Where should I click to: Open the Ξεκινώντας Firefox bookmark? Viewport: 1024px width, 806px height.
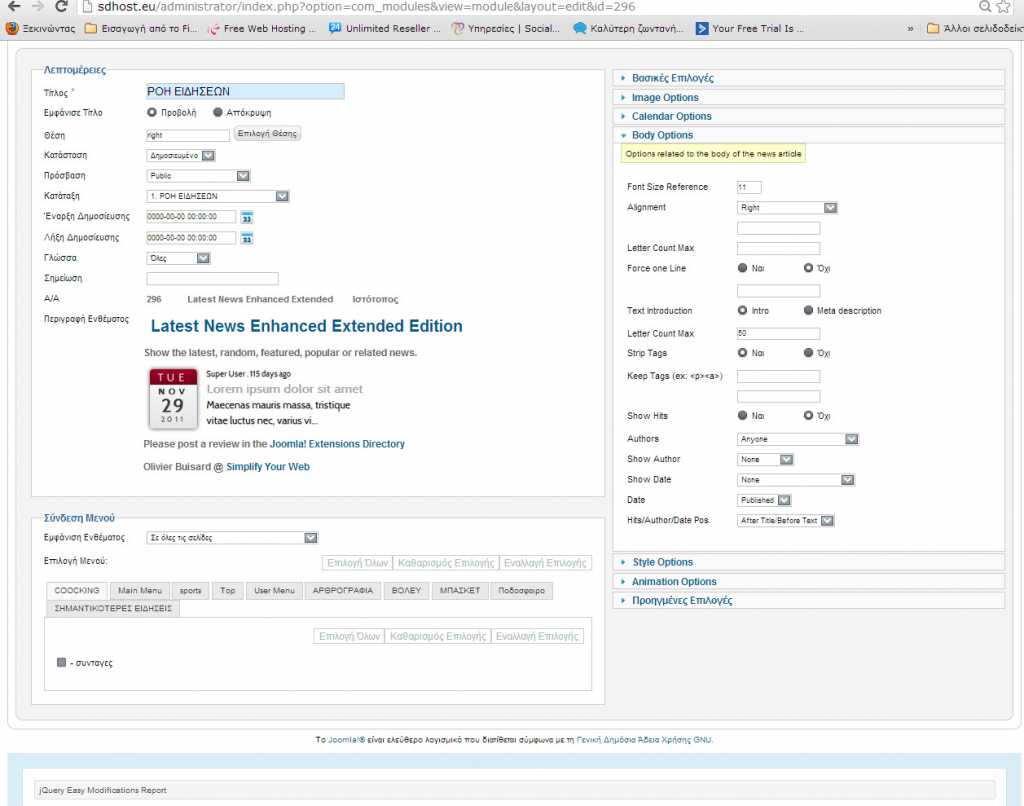pos(40,29)
